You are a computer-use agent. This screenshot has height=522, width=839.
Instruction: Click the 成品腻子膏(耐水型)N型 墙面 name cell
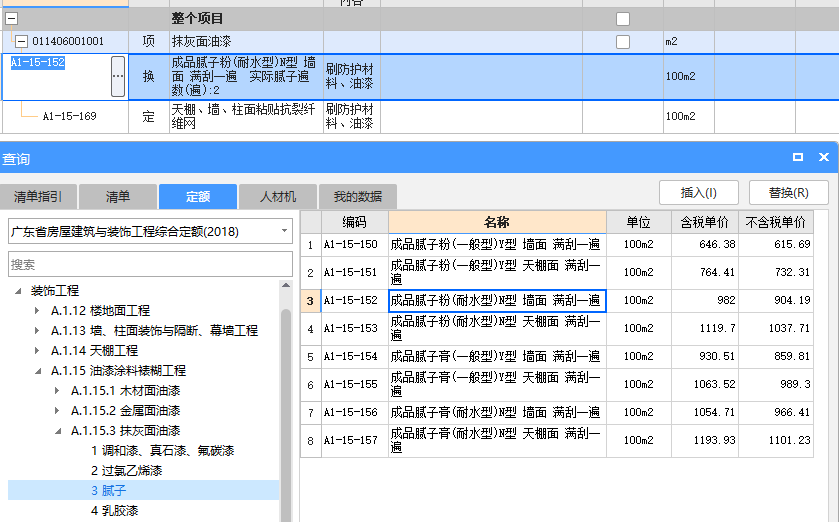coord(497,412)
